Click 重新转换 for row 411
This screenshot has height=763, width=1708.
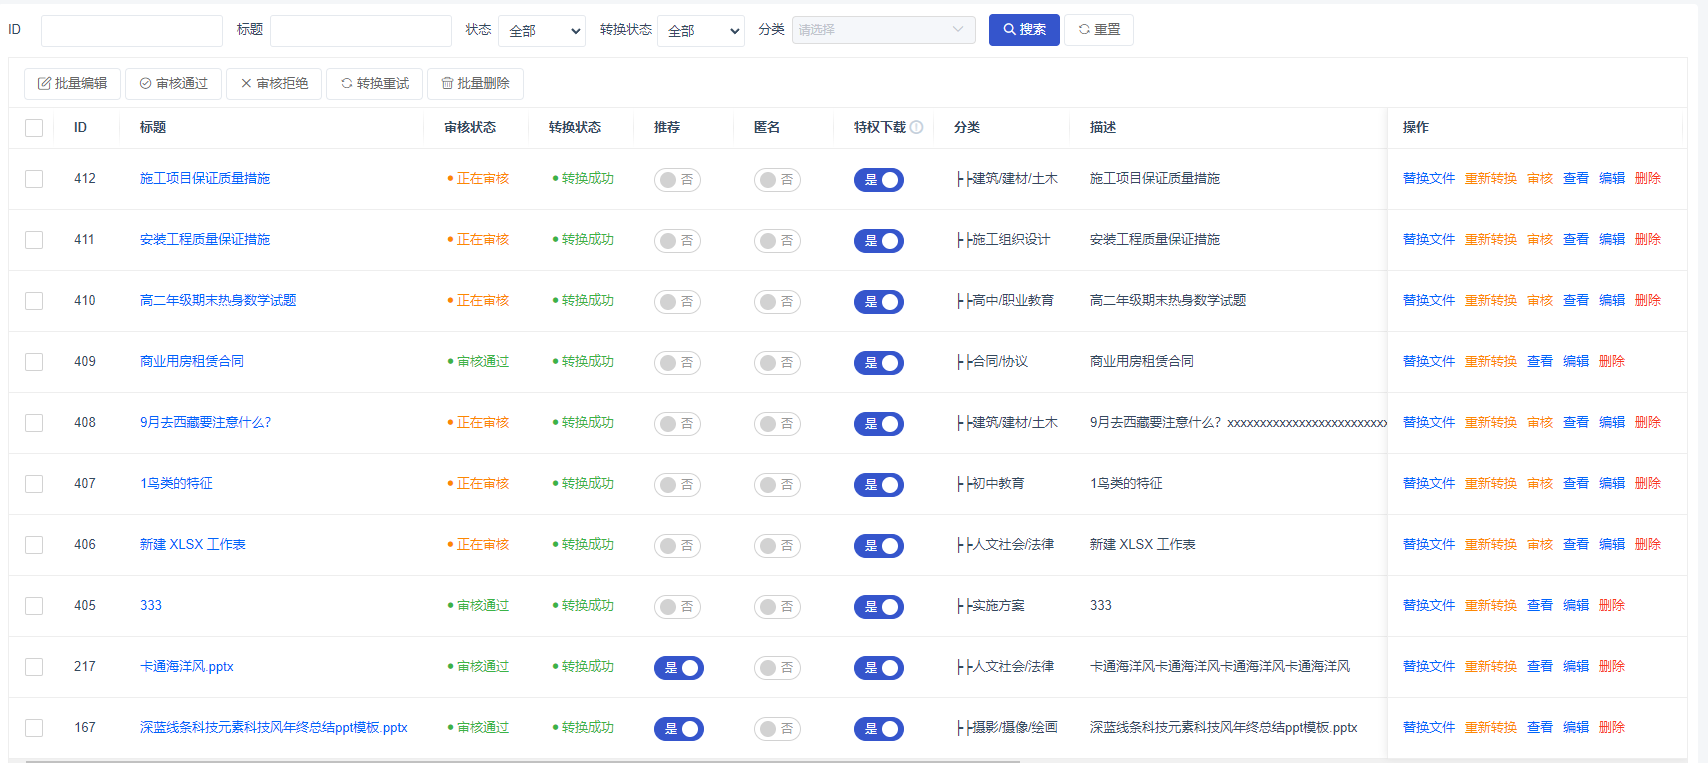pyautogui.click(x=1491, y=239)
